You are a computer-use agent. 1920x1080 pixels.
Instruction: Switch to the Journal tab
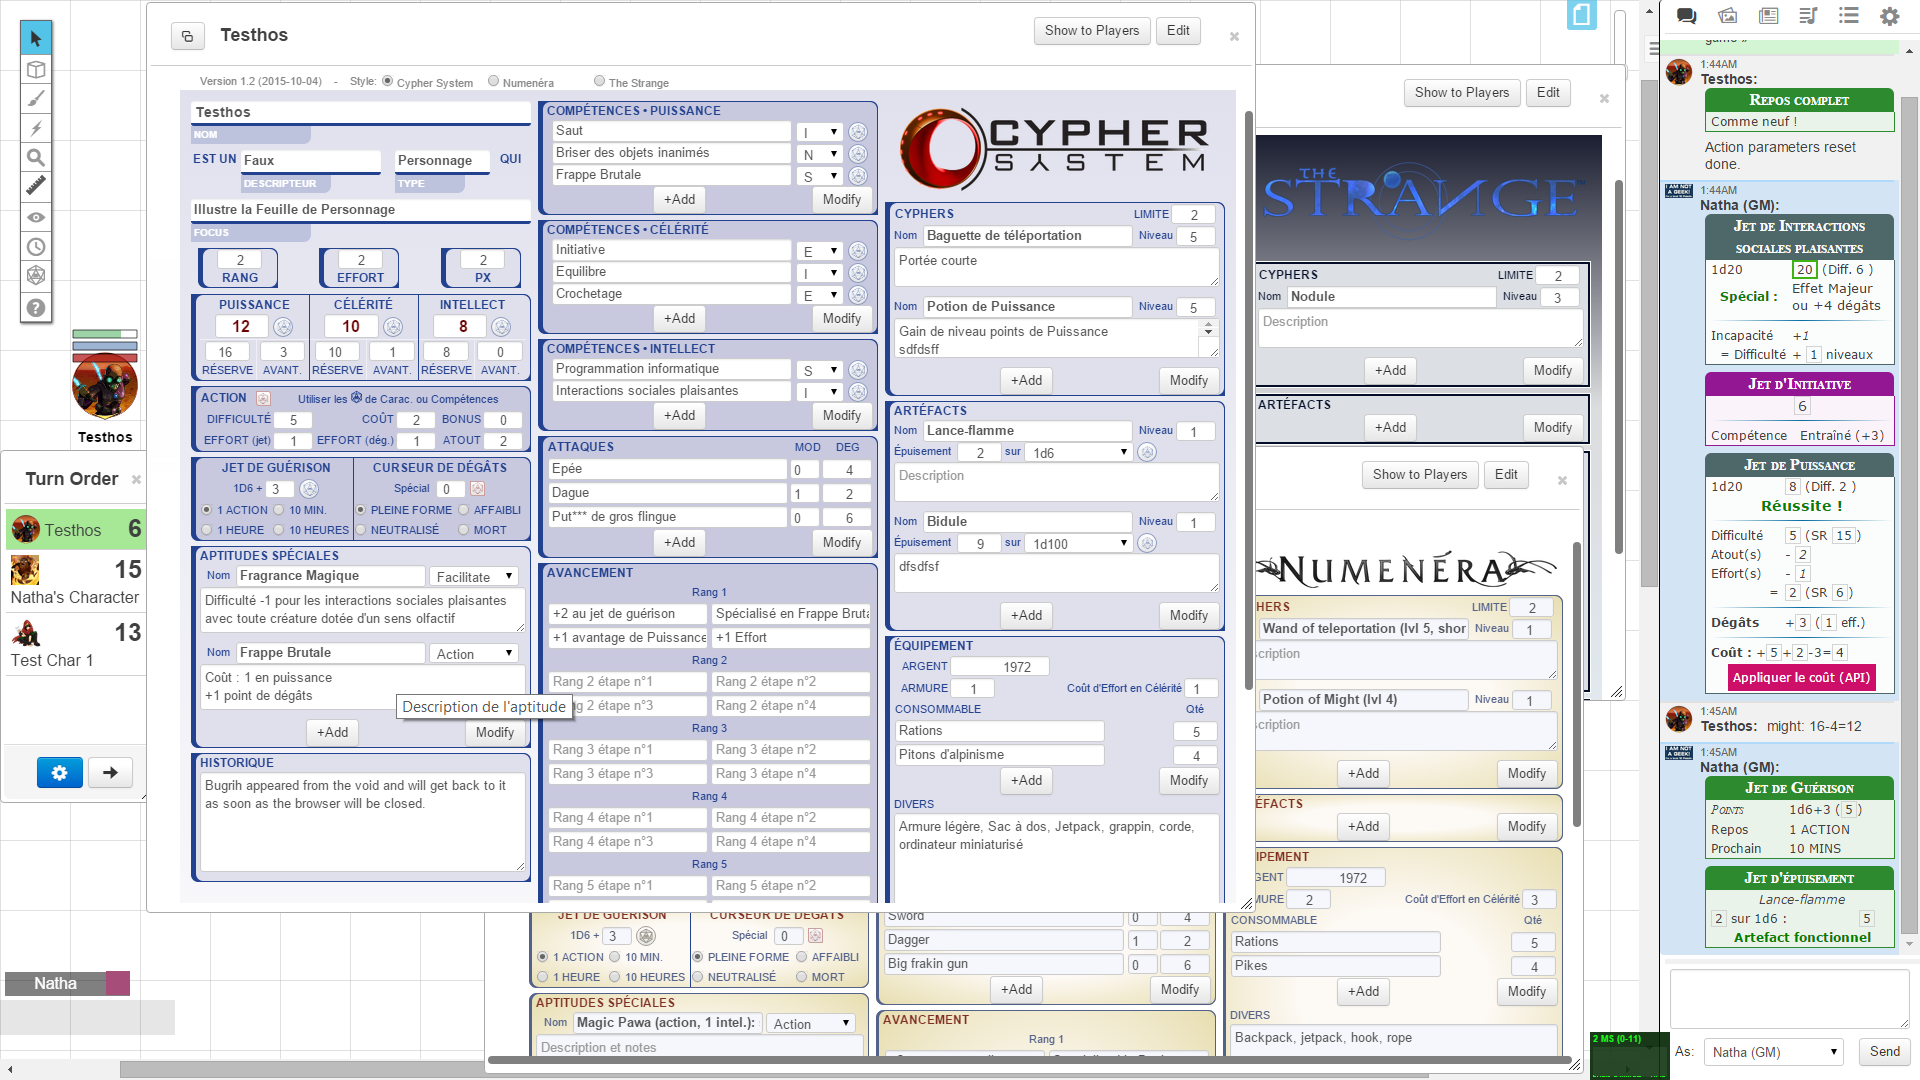click(1768, 16)
